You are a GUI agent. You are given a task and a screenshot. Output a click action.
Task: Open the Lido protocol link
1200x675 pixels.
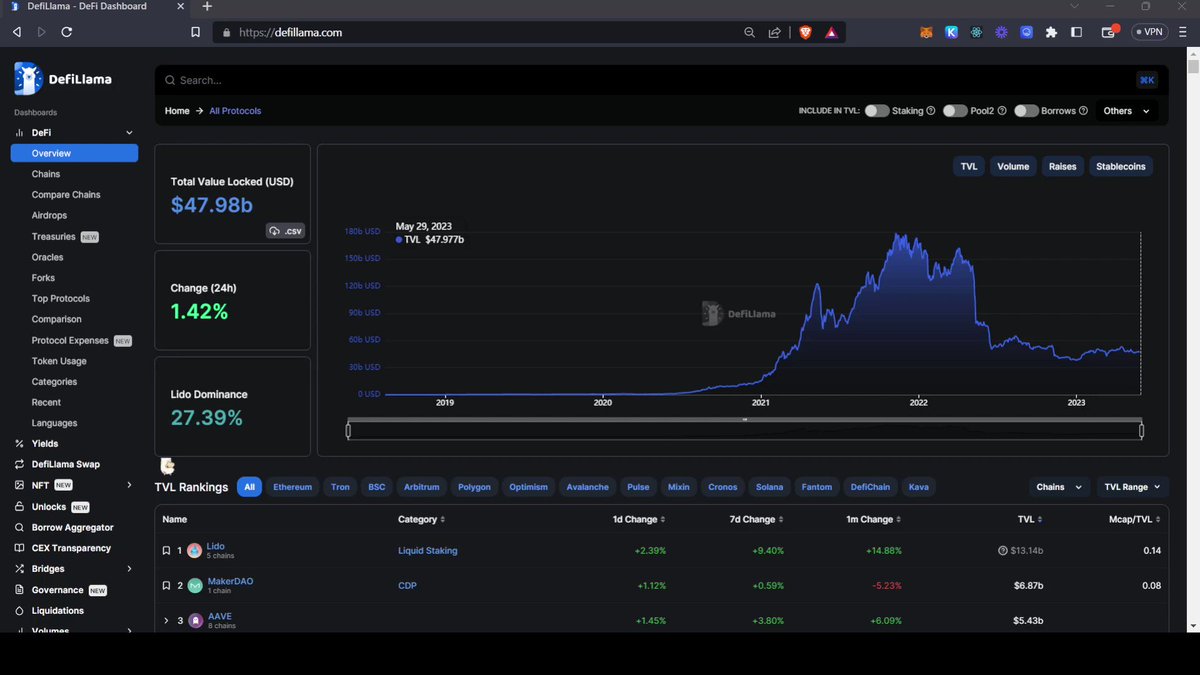215,547
